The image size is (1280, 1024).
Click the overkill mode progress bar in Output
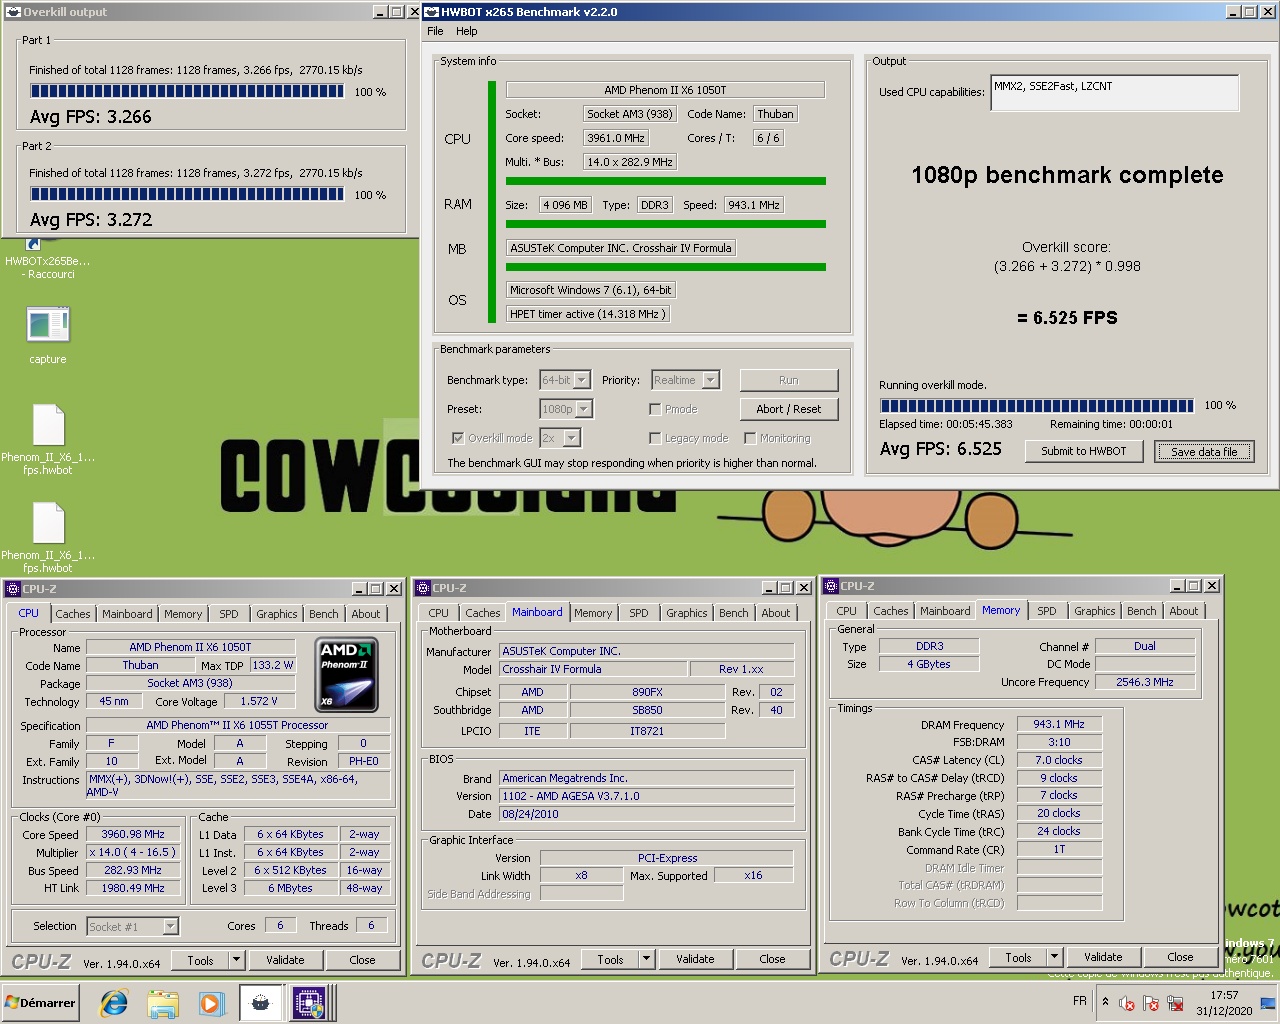(x=1037, y=406)
